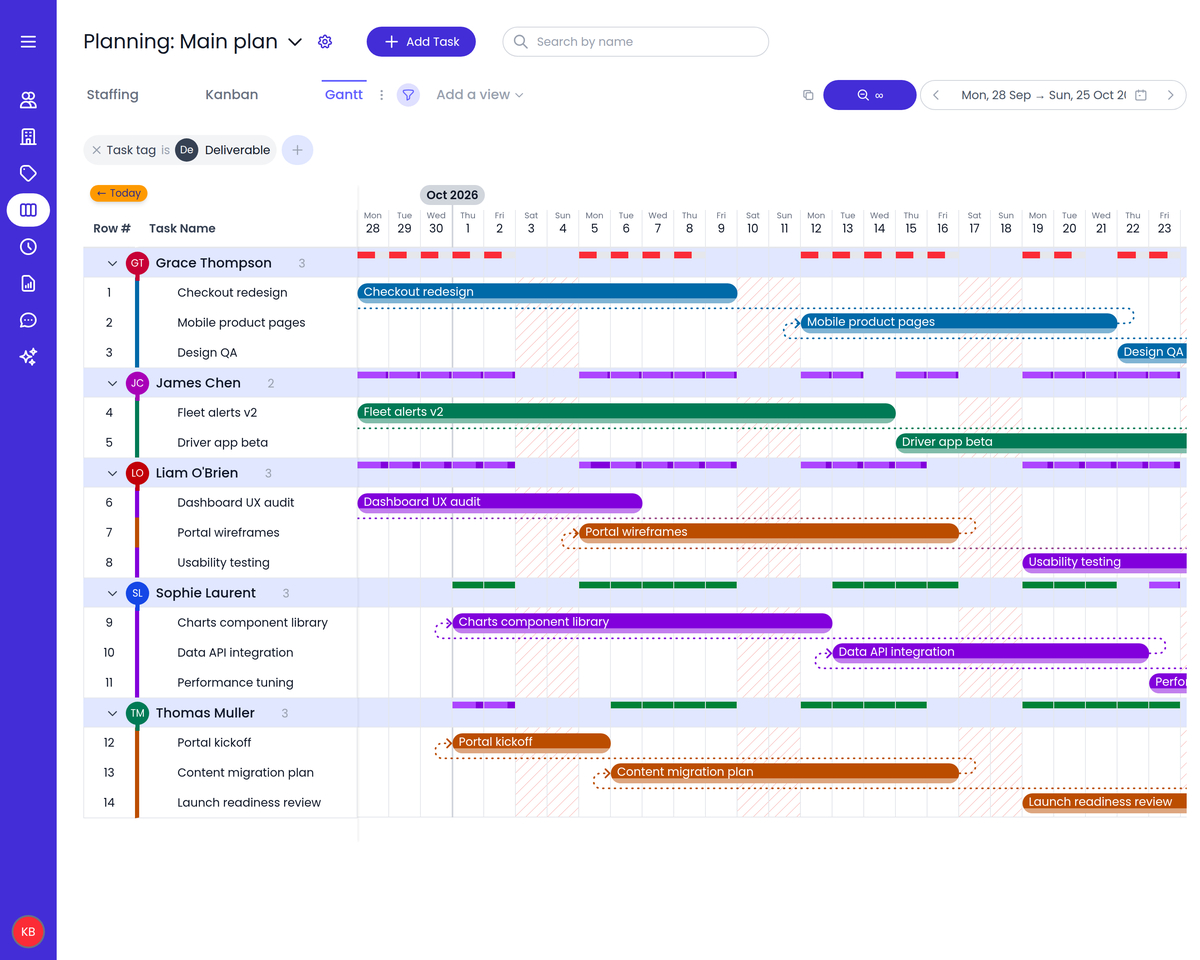Screen dimensions: 1200x960
Task: Open Gantt view options three-dot menu
Action: [381, 95]
